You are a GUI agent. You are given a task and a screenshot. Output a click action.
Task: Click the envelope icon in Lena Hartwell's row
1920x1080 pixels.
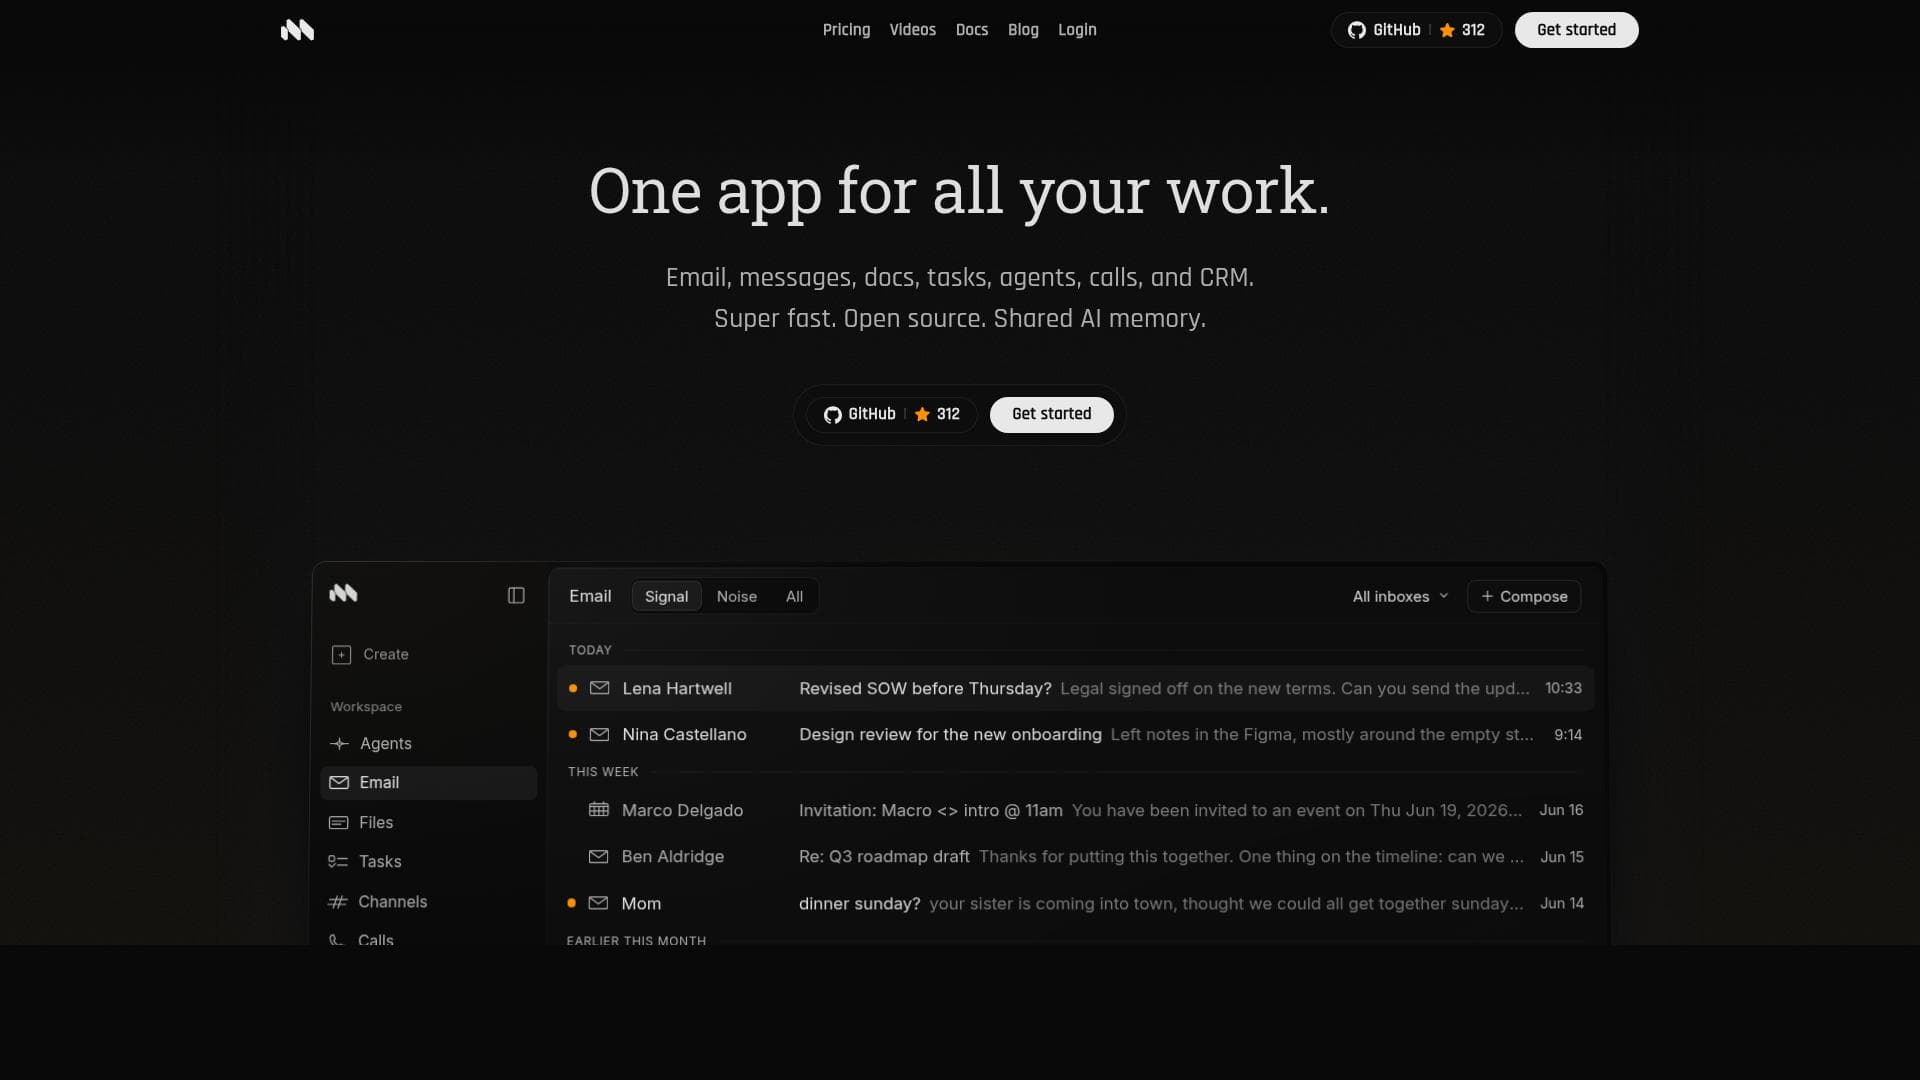point(600,688)
